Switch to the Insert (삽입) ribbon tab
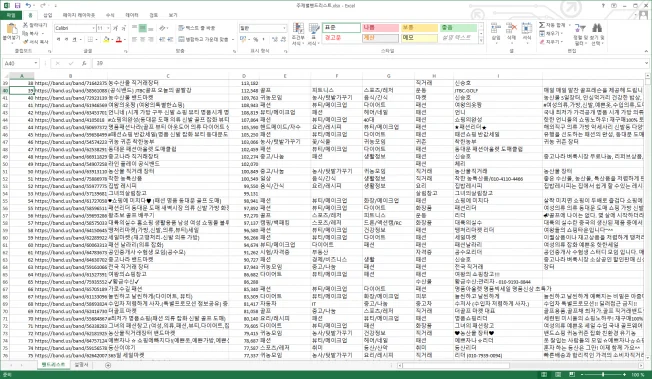 [48, 15]
